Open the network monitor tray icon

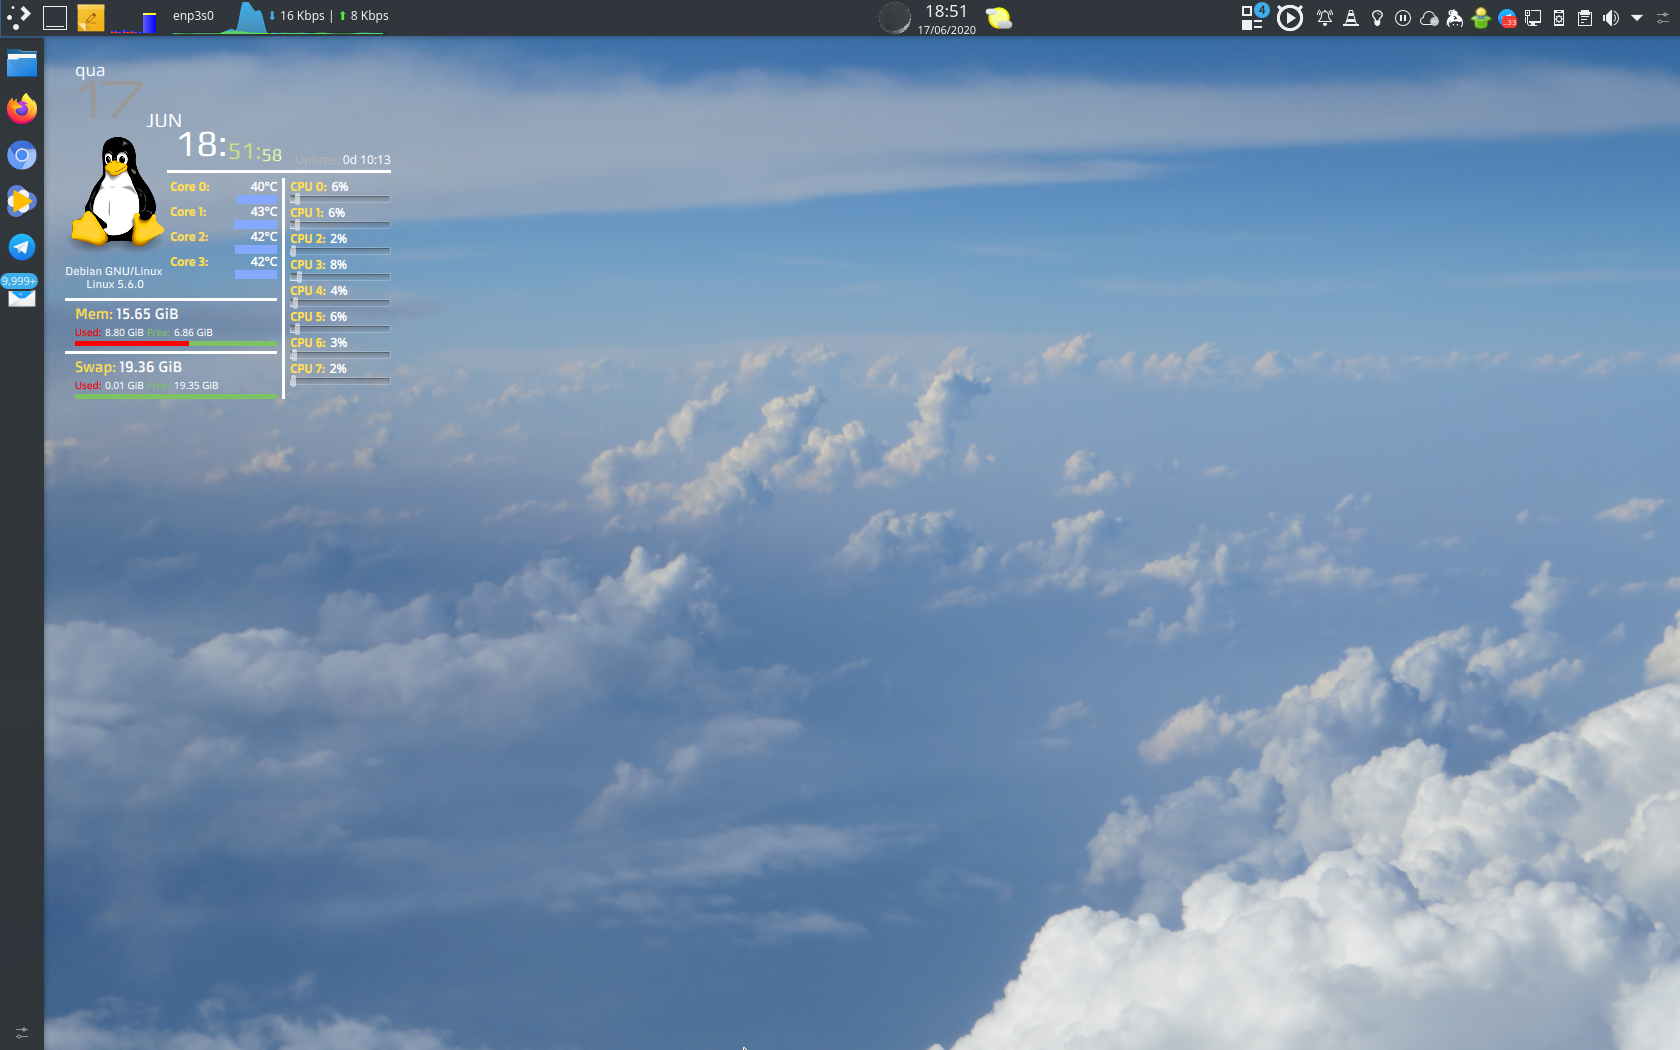[x=1533, y=18]
